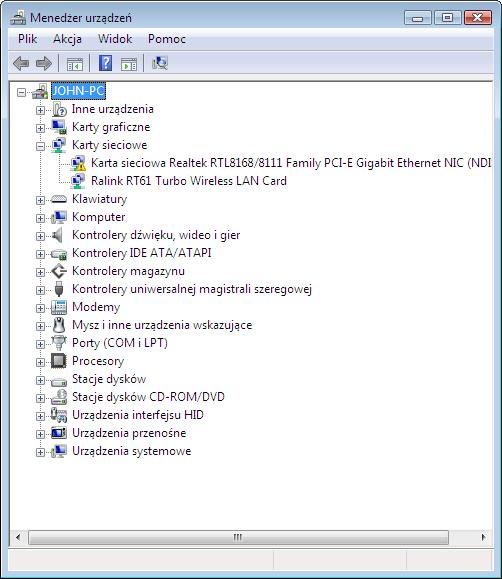Click the horizontal scrollbar thumb
This screenshot has width=502, height=579.
[x=238, y=537]
